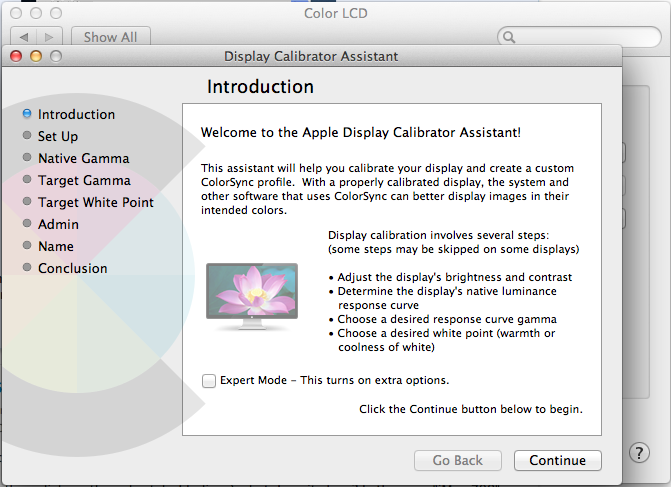The image size is (671, 487).
Task: Click the Go Back button
Action: tap(458, 461)
